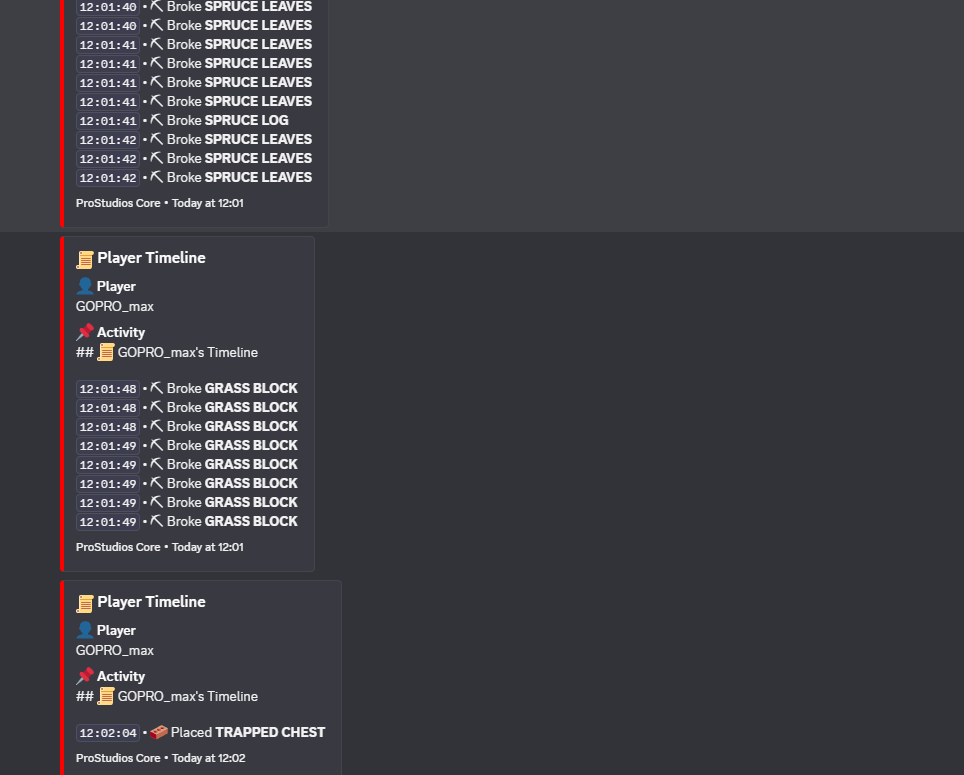
Task: Click ProStudios Core footer under spruce leaves list
Action: pos(160,203)
